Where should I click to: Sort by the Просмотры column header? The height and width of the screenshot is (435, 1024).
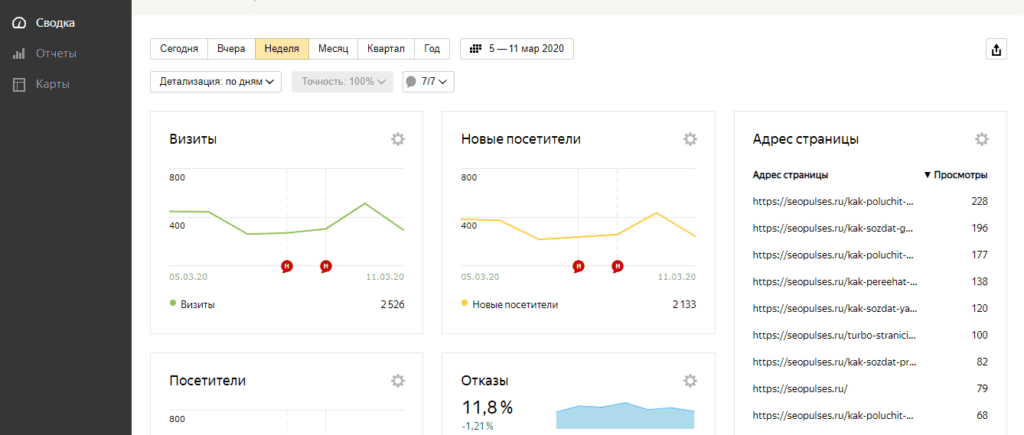(955, 175)
